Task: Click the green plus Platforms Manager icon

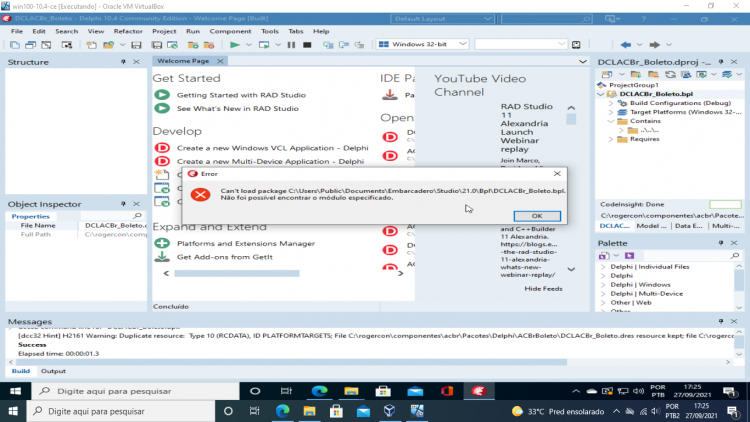Action: (x=162, y=243)
